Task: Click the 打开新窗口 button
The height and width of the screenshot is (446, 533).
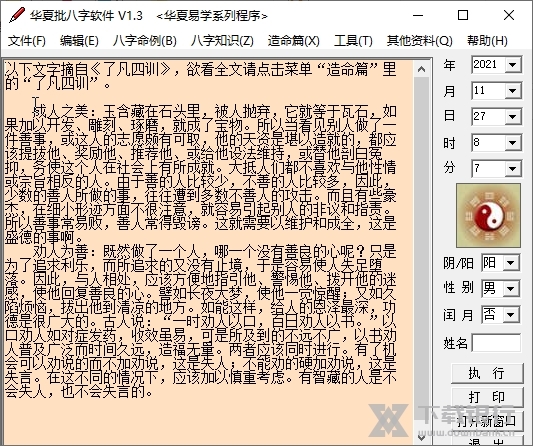Action: pos(487,421)
